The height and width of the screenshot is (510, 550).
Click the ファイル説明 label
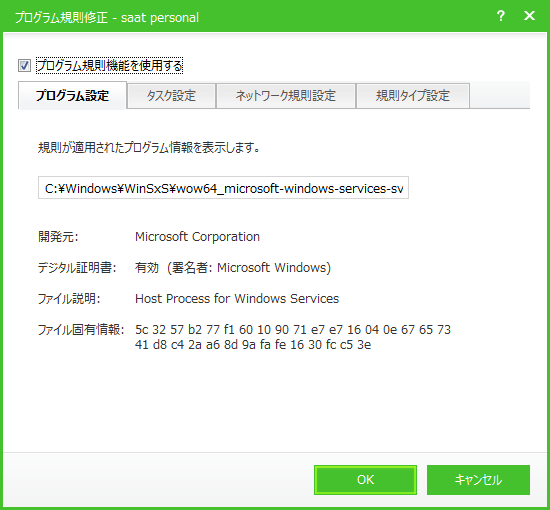[x=69, y=298]
